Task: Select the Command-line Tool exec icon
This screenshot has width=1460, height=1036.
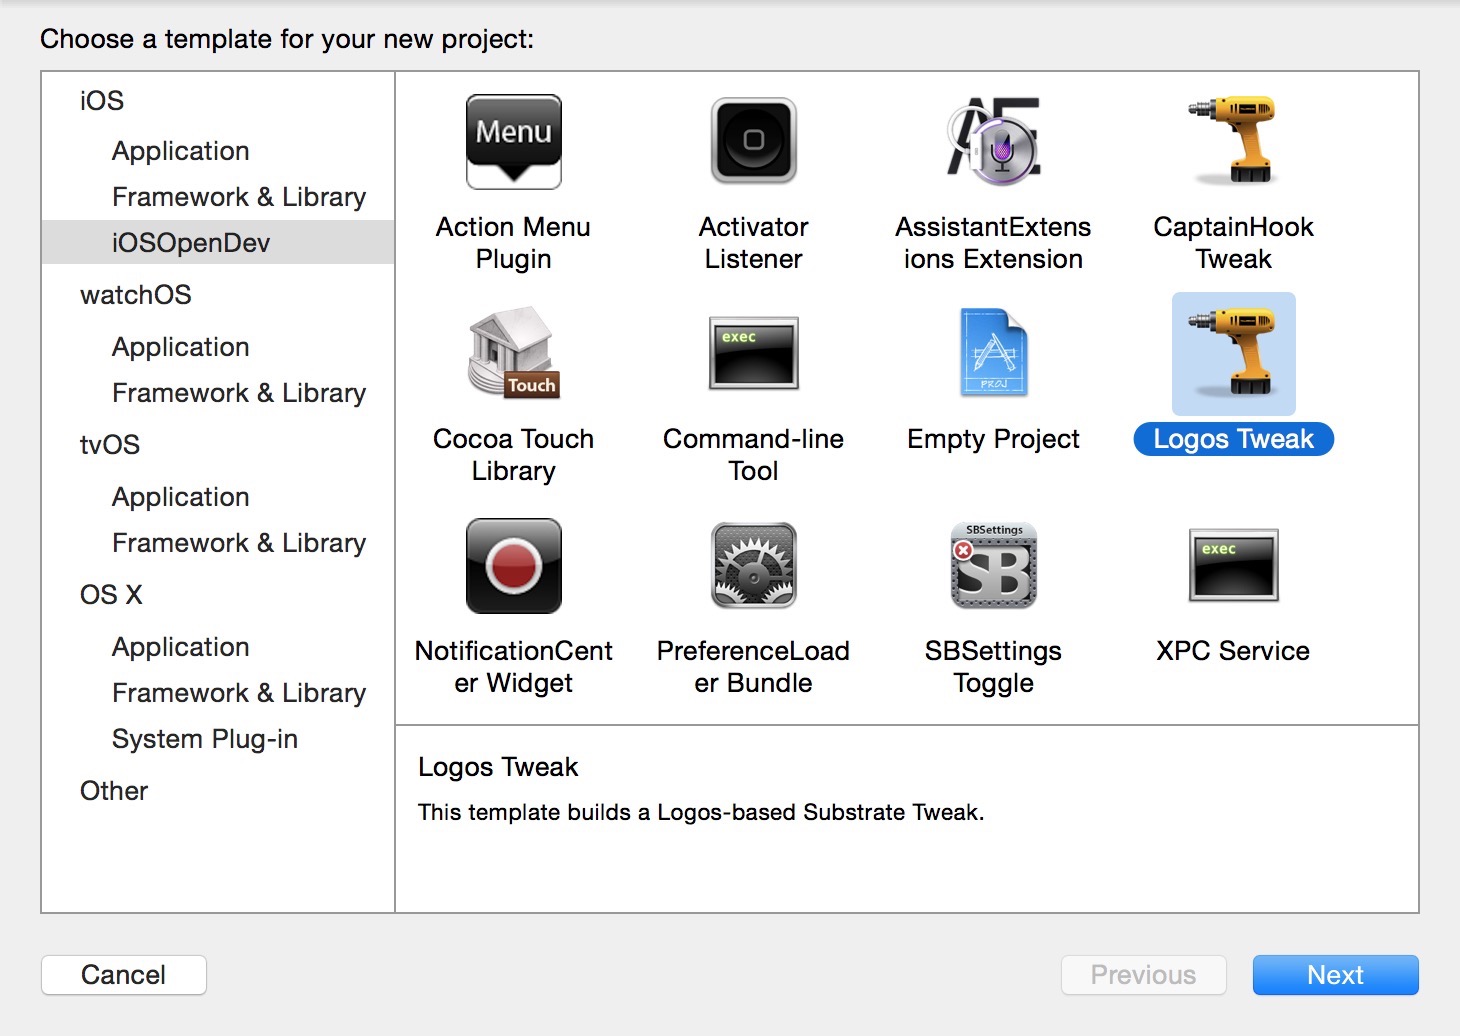Action: (x=754, y=353)
